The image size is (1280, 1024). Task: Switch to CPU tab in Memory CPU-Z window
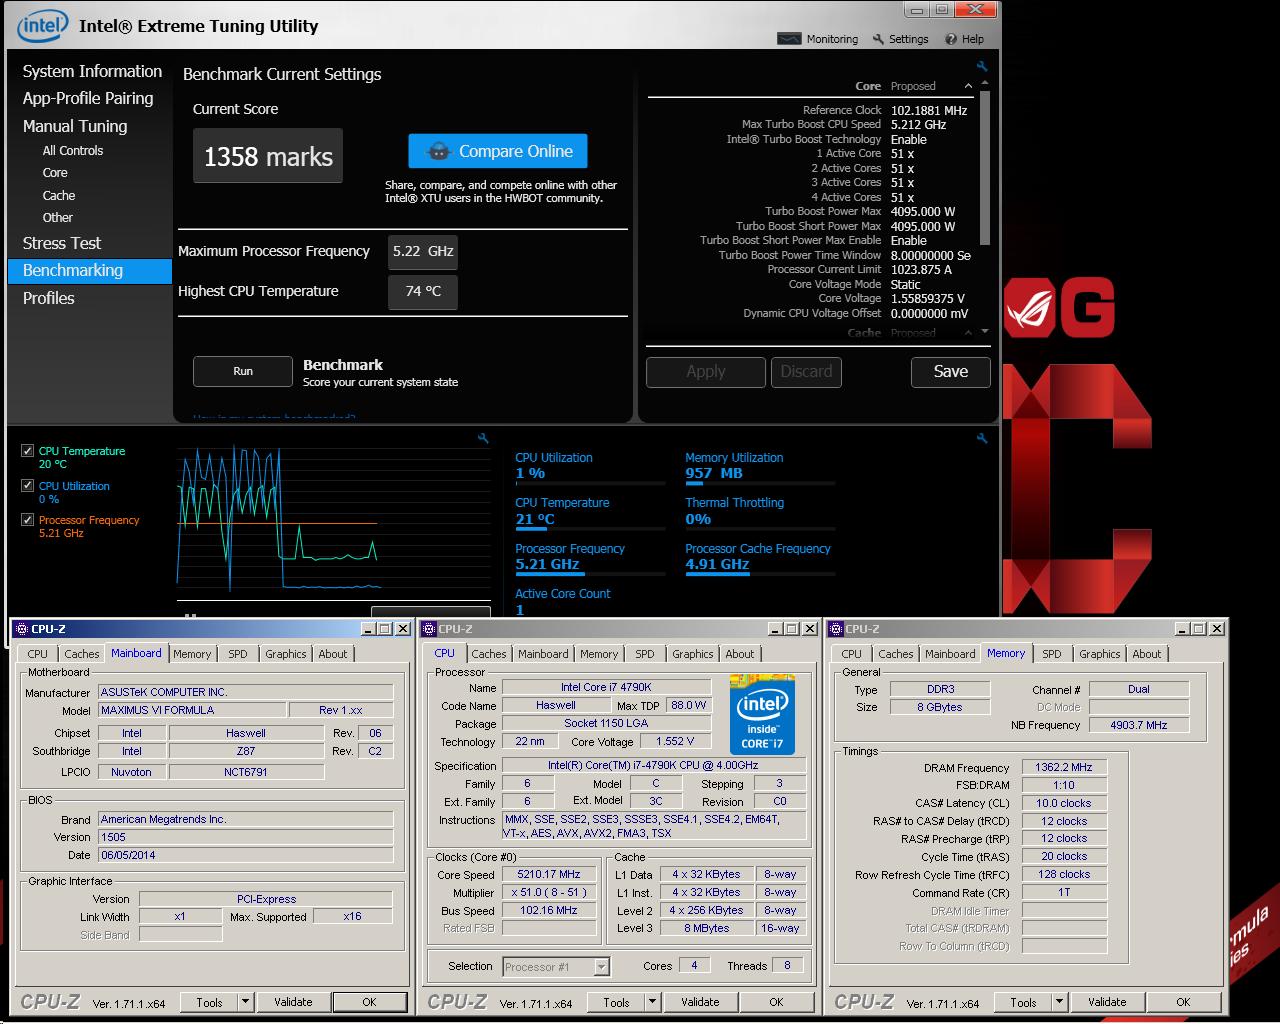click(852, 654)
